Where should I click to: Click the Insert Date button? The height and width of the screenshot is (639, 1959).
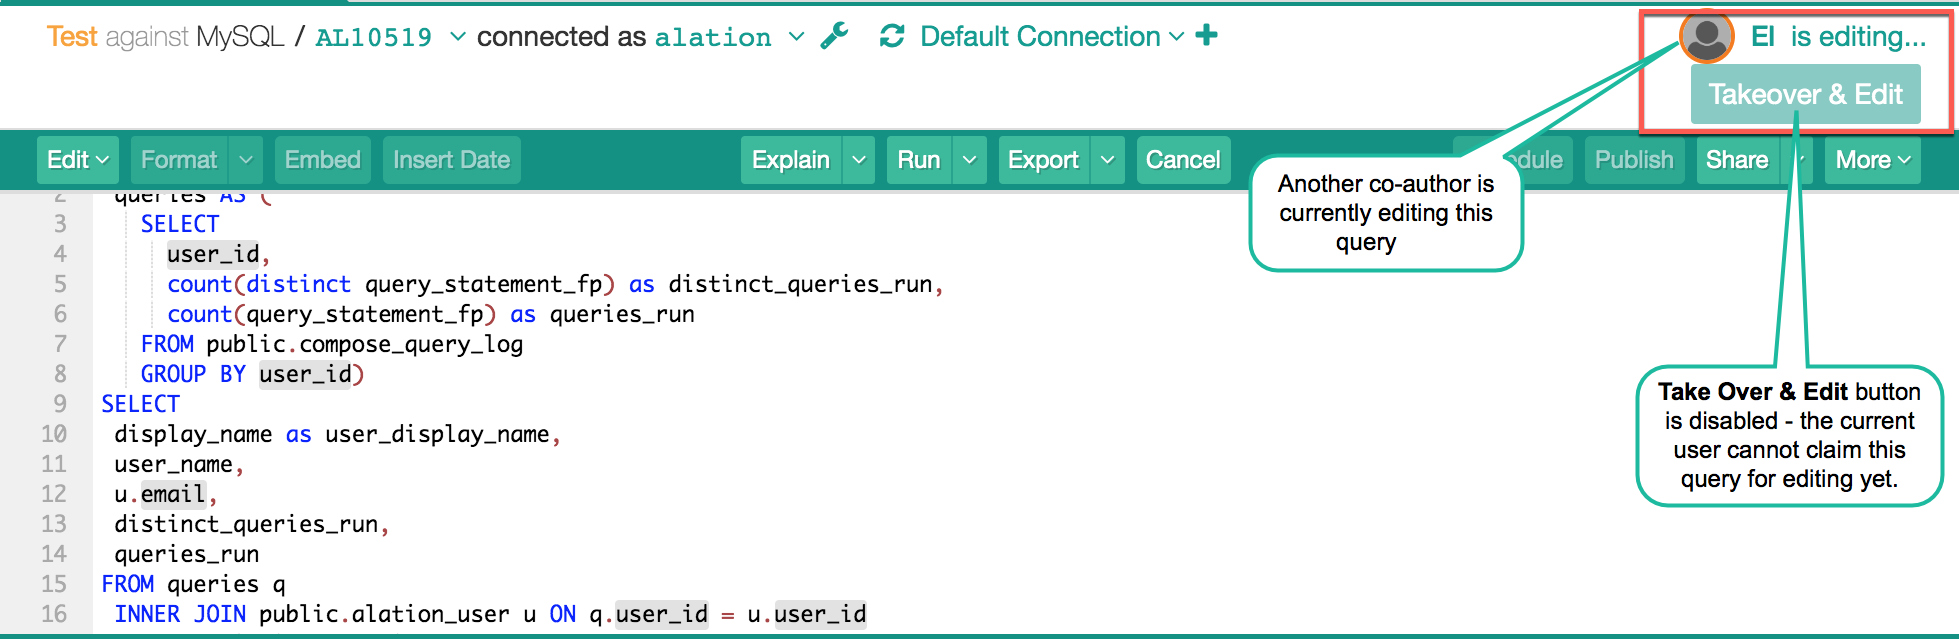451,160
